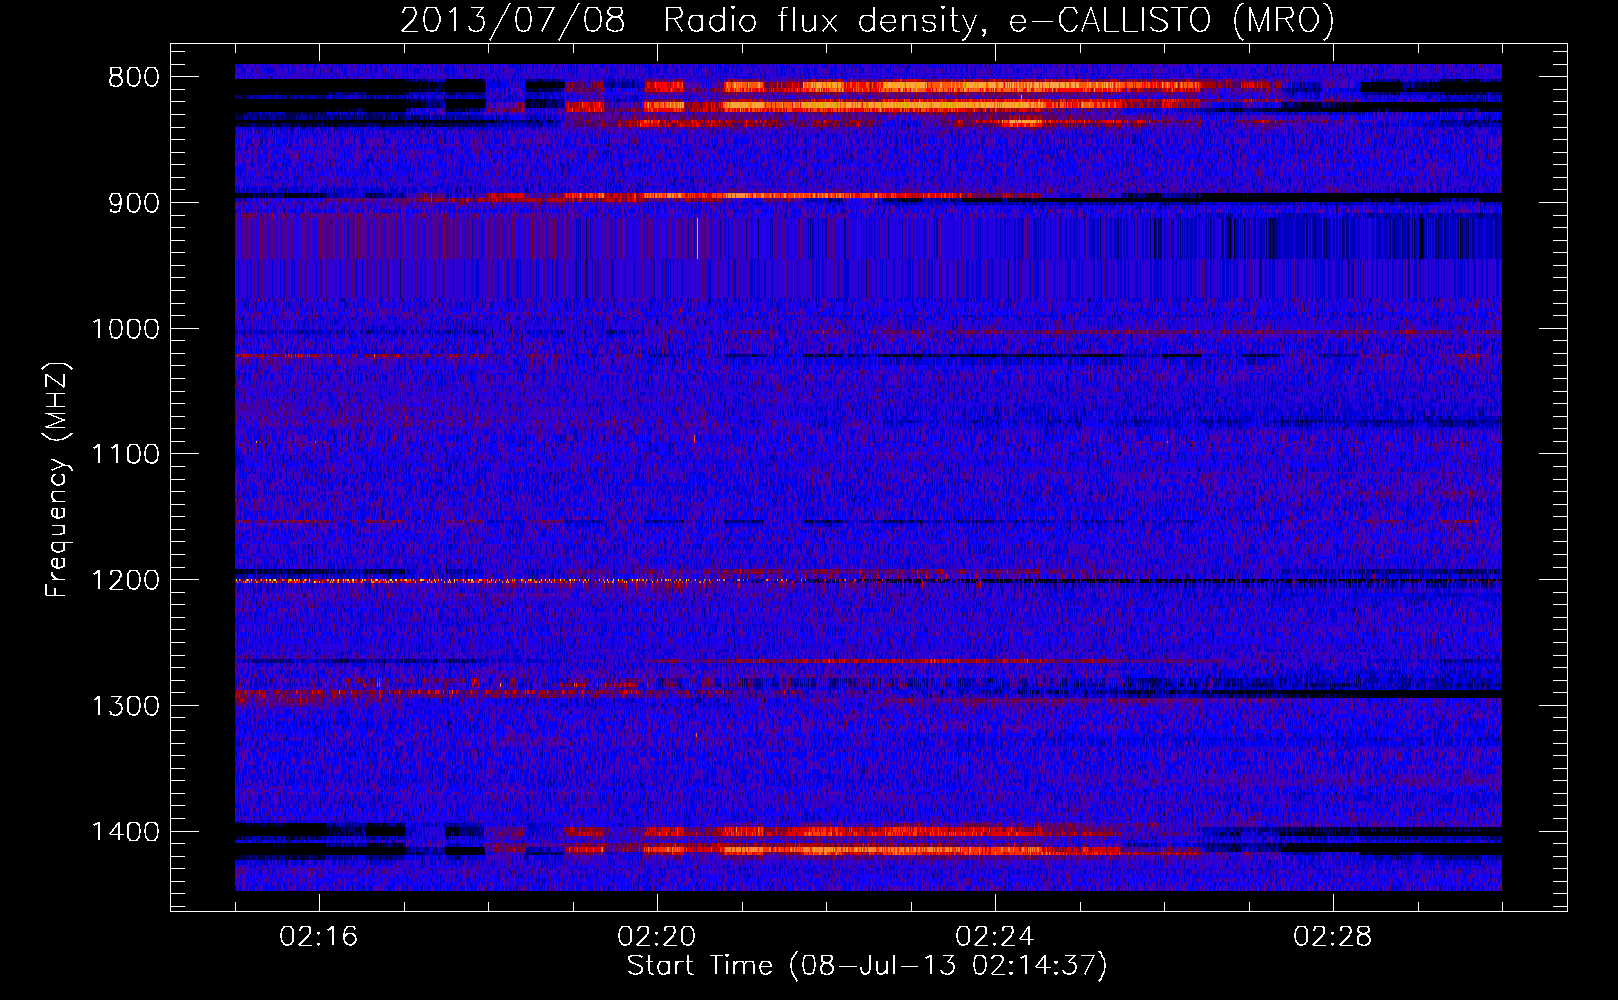Screen dimensions: 1618x1000
Task: Click the 'Frequency (MHZ)' axis label
Action: (x=57, y=480)
